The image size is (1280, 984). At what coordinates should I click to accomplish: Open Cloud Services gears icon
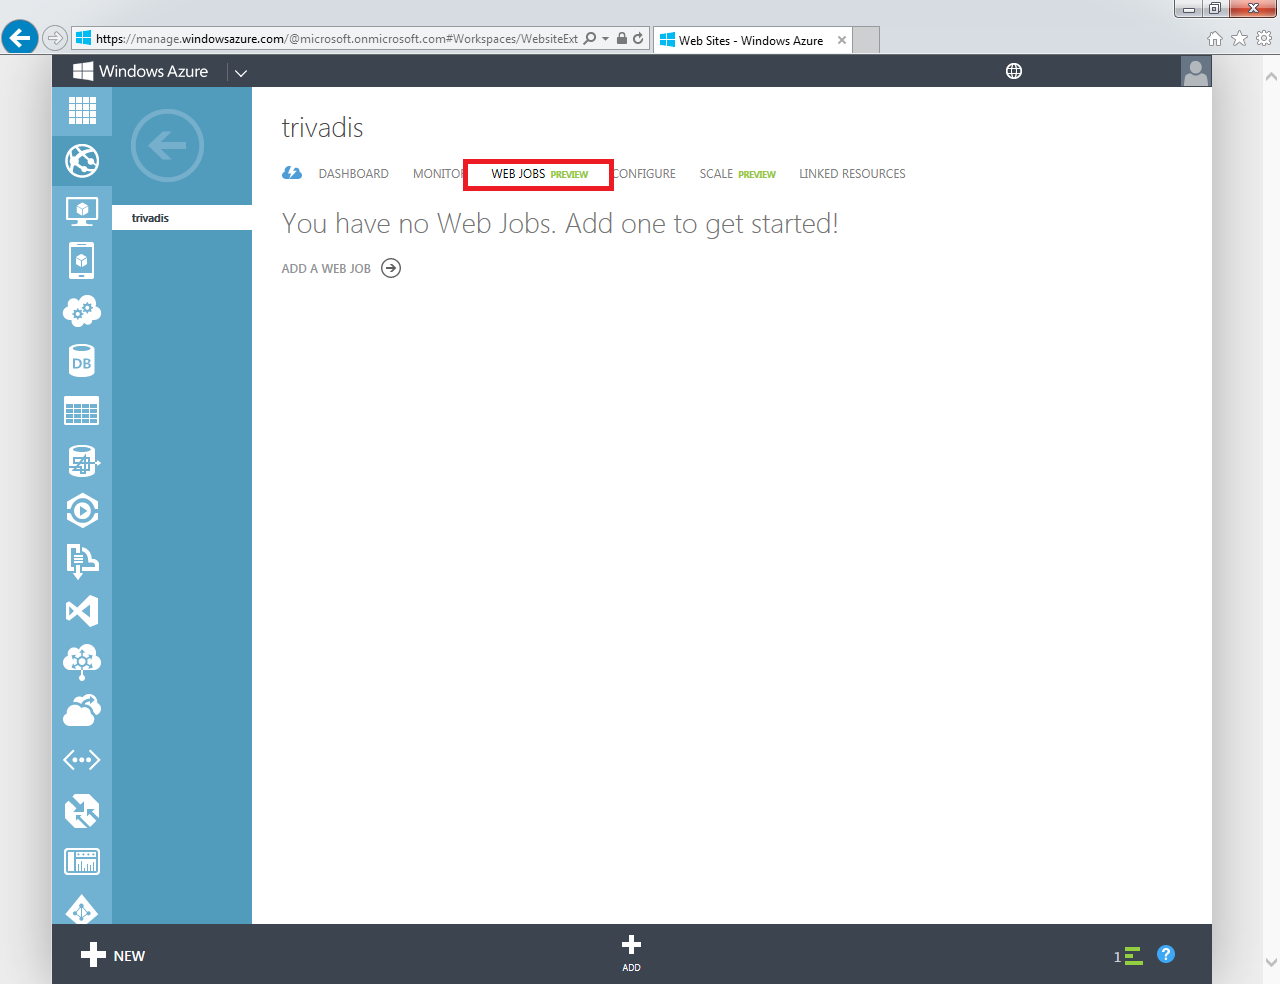click(x=82, y=311)
